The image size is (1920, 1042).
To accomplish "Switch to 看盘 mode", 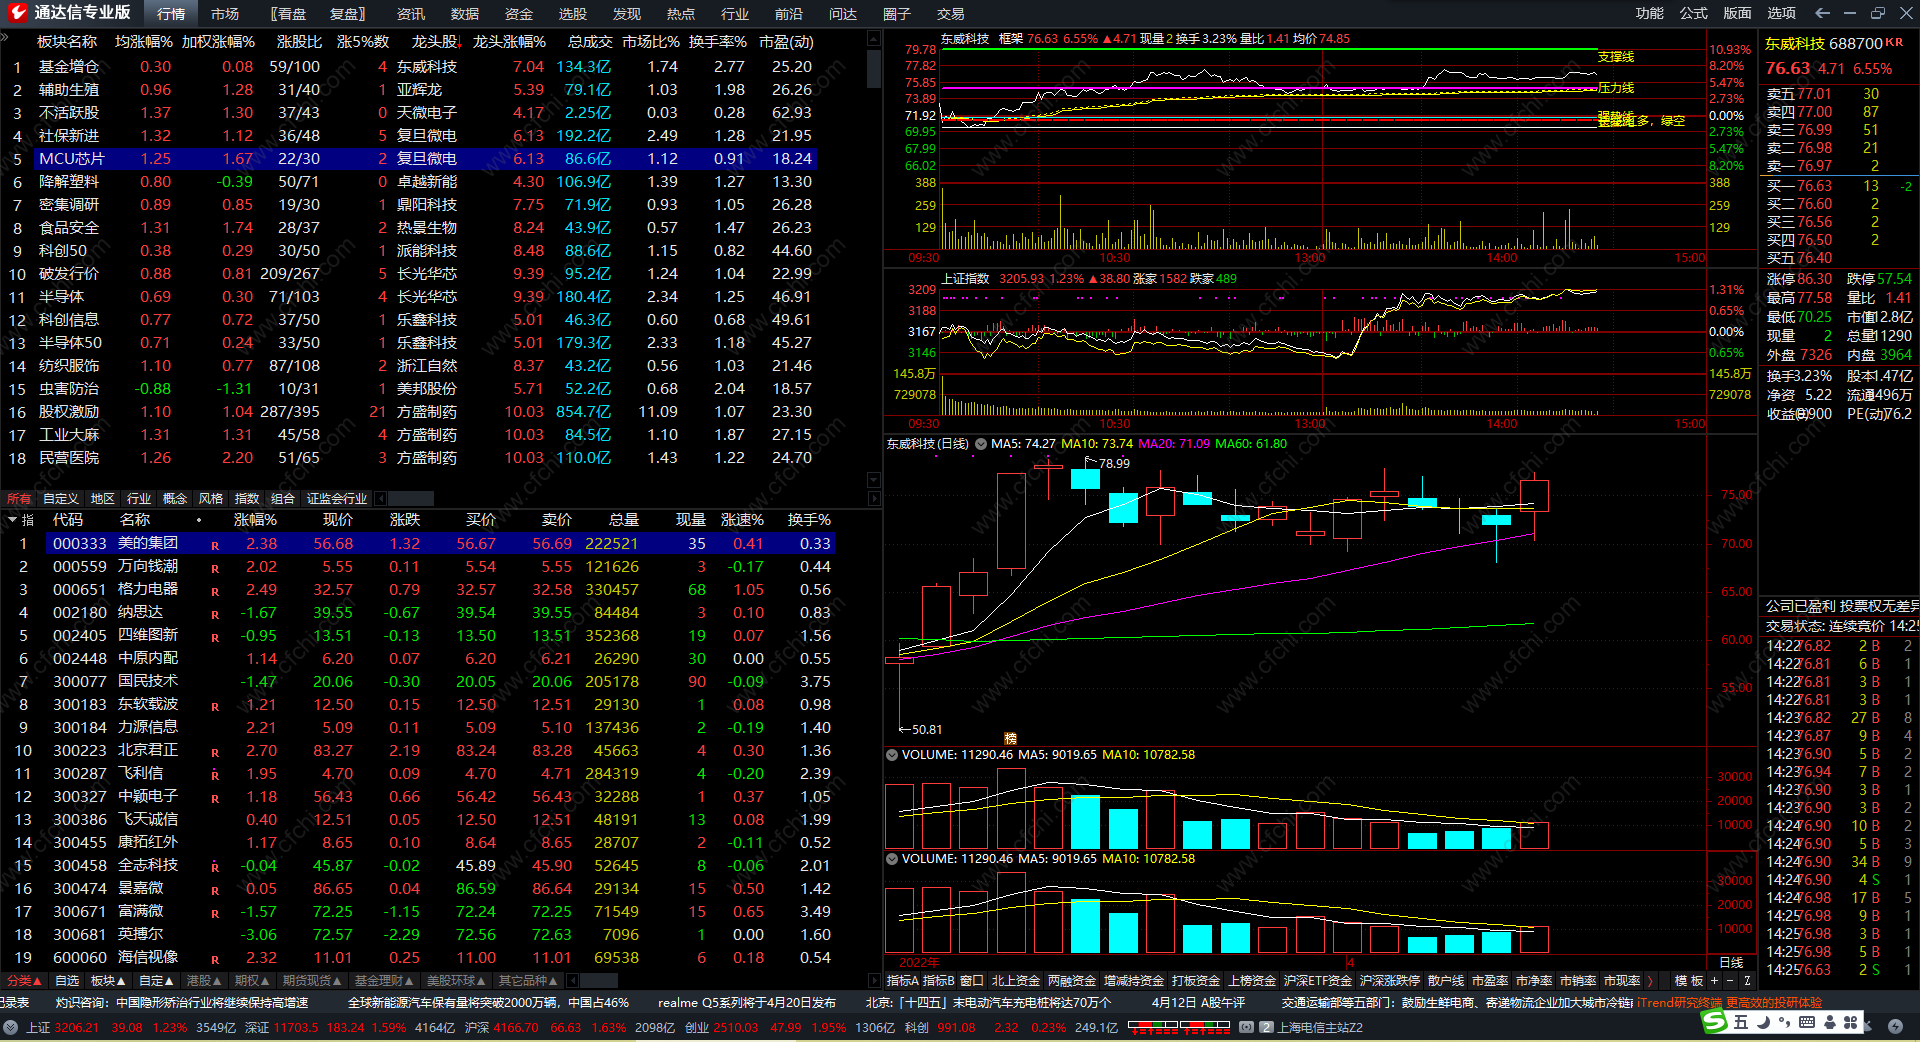I will tap(290, 14).
